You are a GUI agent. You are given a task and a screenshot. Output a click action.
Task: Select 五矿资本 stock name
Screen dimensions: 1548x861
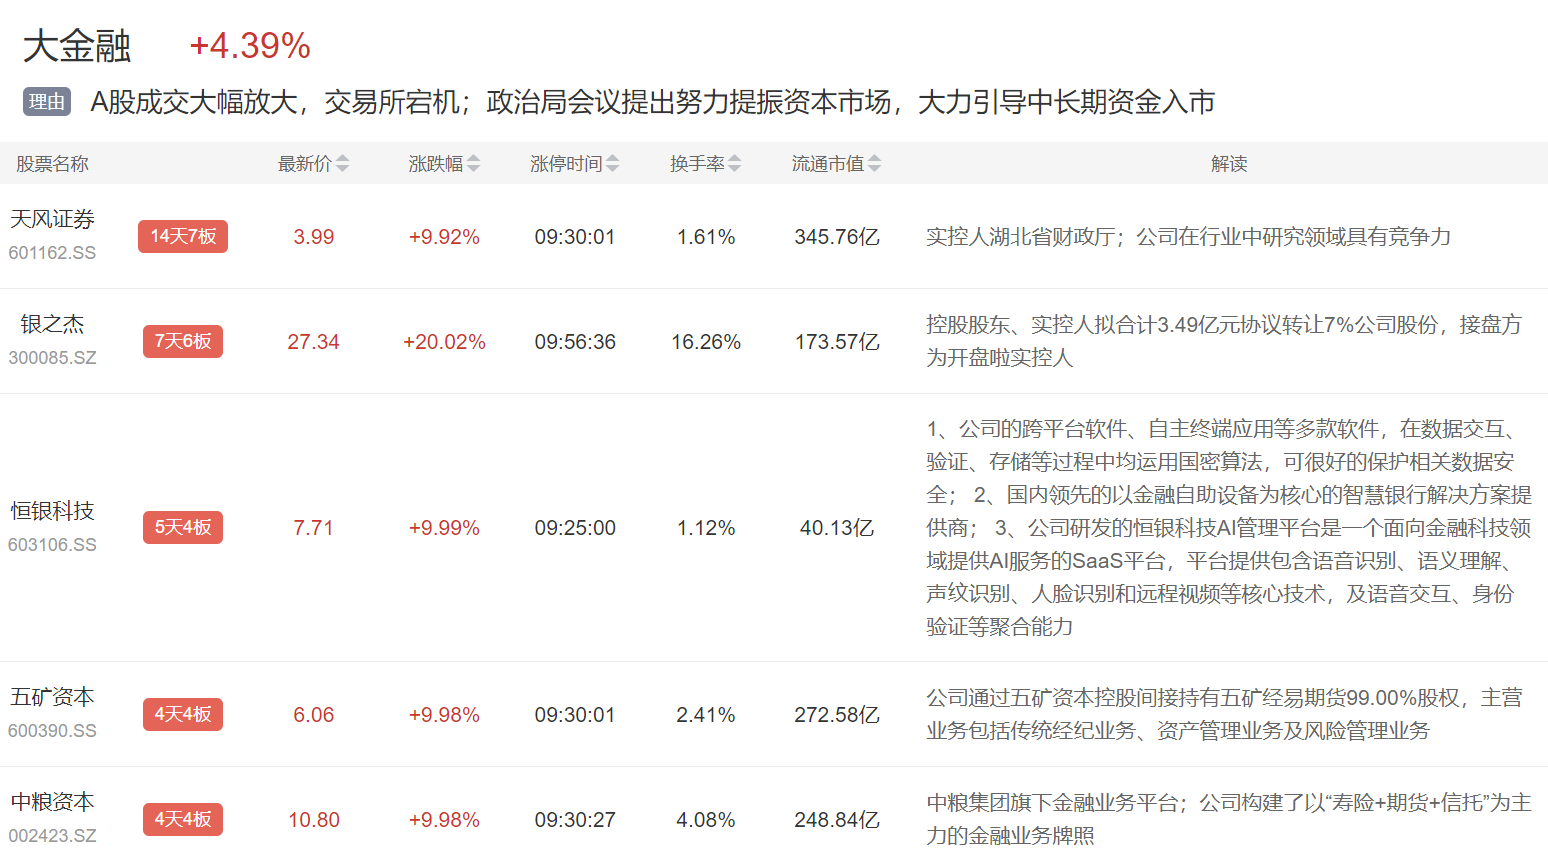pyautogui.click(x=52, y=697)
